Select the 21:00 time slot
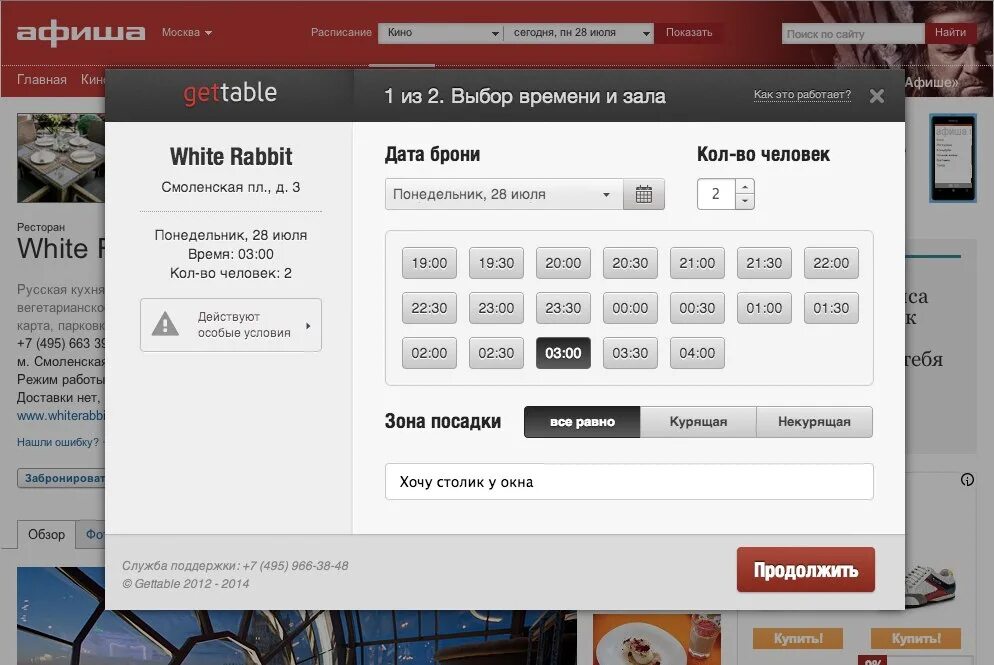This screenshot has width=994, height=665. [x=697, y=263]
